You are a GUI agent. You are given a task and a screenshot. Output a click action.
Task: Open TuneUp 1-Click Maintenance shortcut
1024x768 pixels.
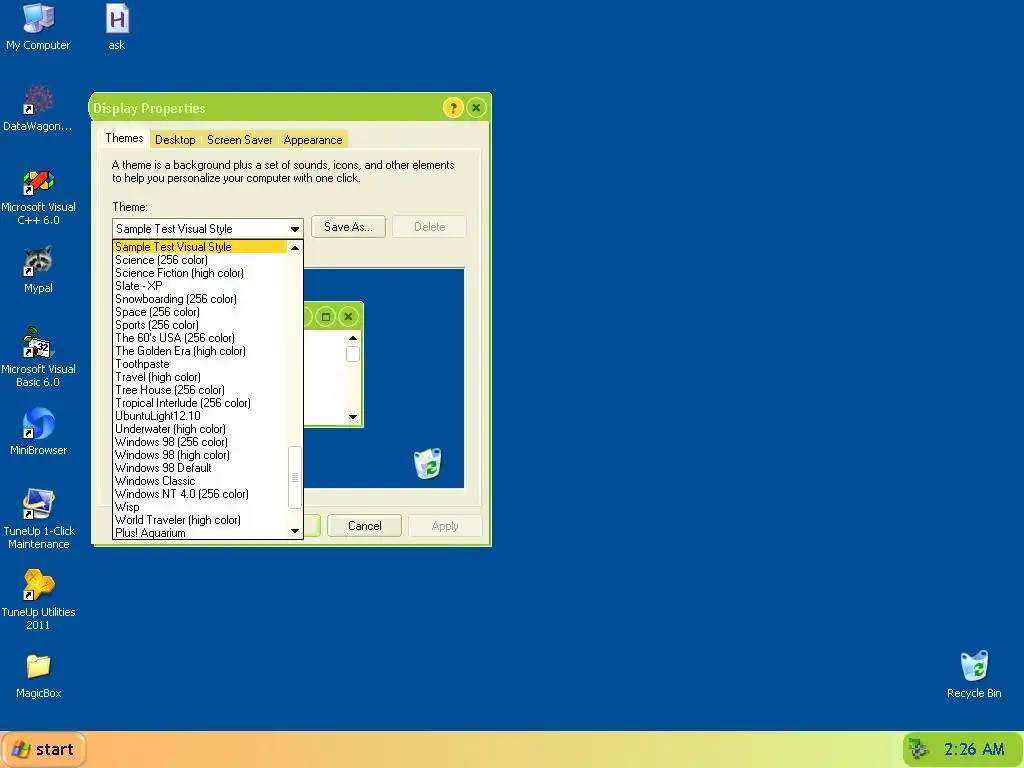[38, 519]
